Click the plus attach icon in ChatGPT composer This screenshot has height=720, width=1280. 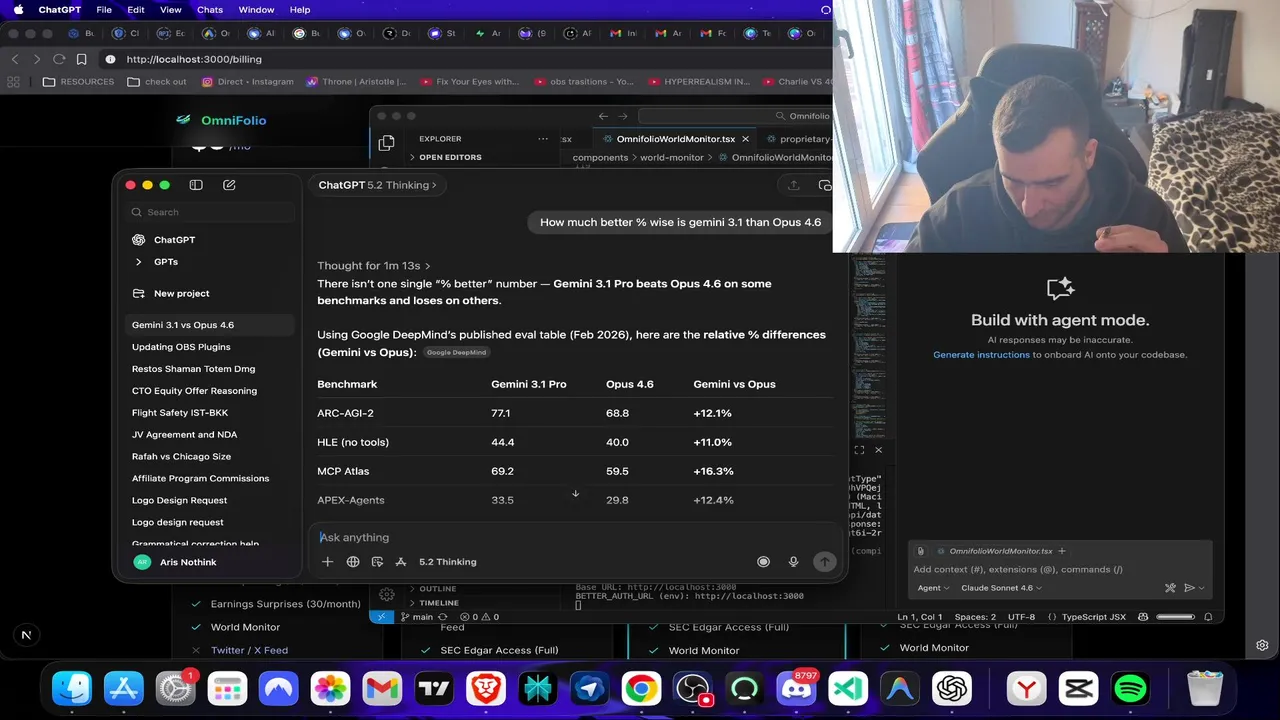coord(327,562)
